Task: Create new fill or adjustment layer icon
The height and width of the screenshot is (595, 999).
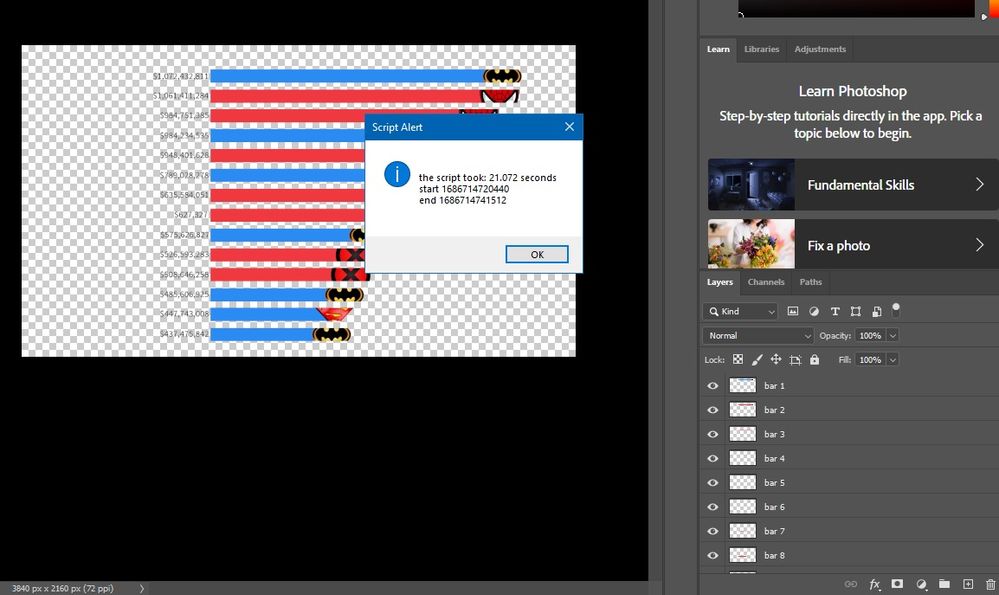Action: (x=921, y=584)
